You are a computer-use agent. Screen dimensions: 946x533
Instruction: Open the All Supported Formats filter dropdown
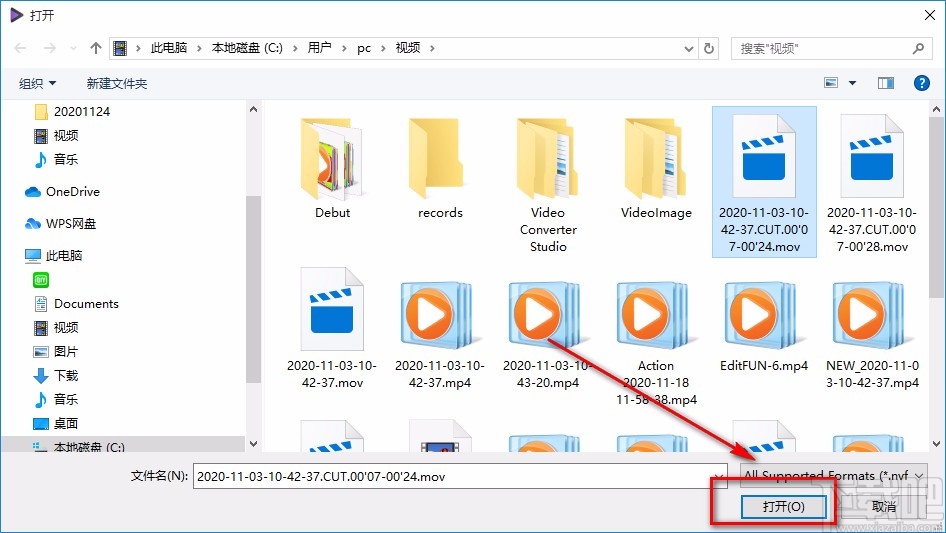tap(834, 476)
